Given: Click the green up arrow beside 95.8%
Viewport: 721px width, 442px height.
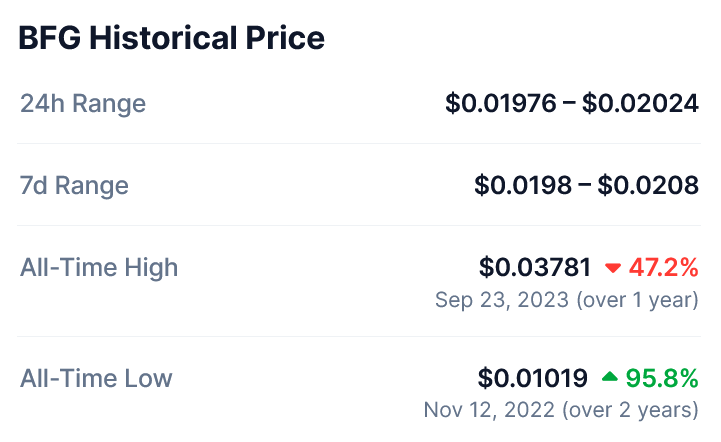Looking at the screenshot, I should pyautogui.click(x=610, y=377).
